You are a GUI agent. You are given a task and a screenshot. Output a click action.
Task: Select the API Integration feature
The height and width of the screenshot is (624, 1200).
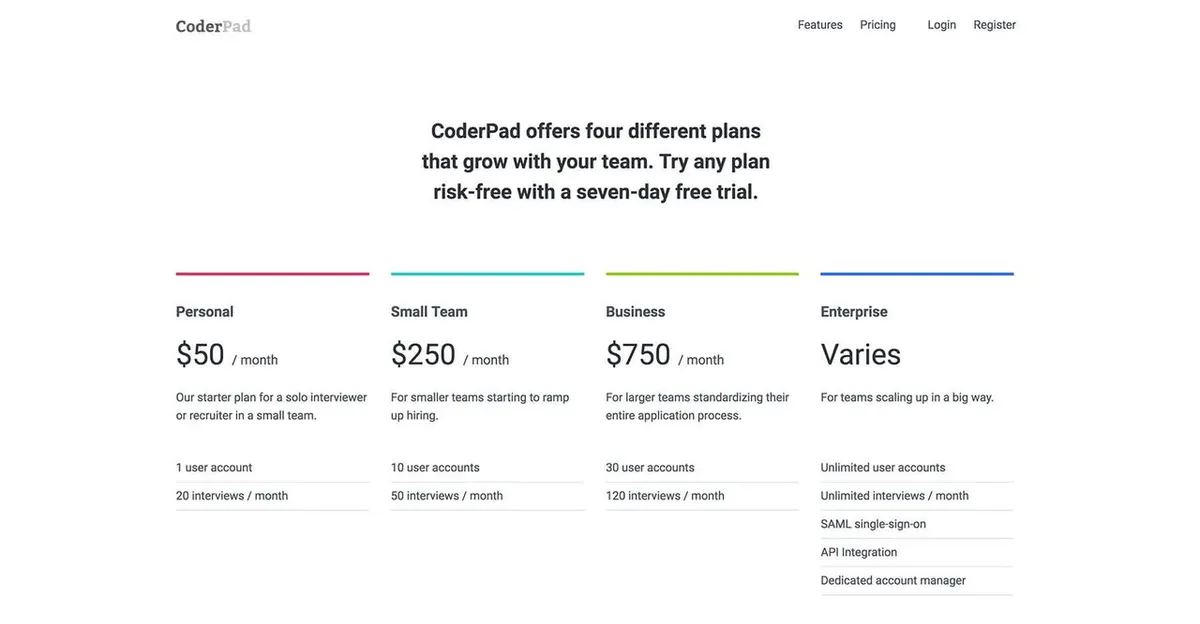point(858,551)
